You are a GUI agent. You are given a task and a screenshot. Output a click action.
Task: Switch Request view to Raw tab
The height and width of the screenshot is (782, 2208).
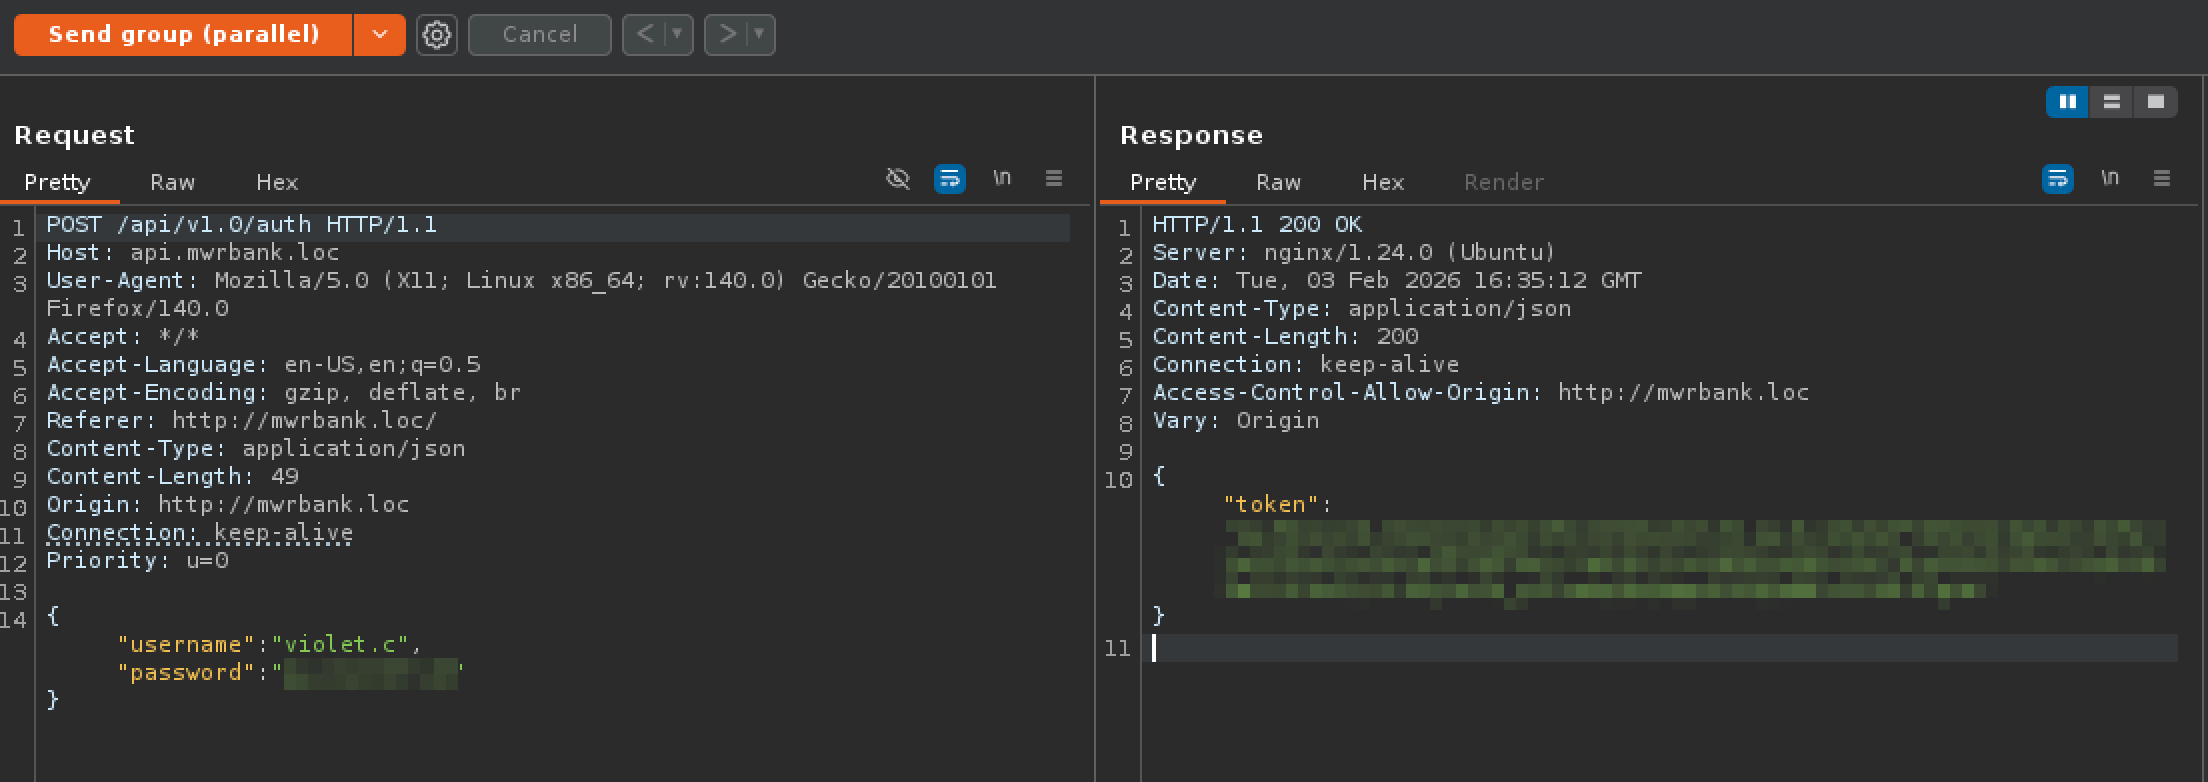pyautogui.click(x=172, y=182)
